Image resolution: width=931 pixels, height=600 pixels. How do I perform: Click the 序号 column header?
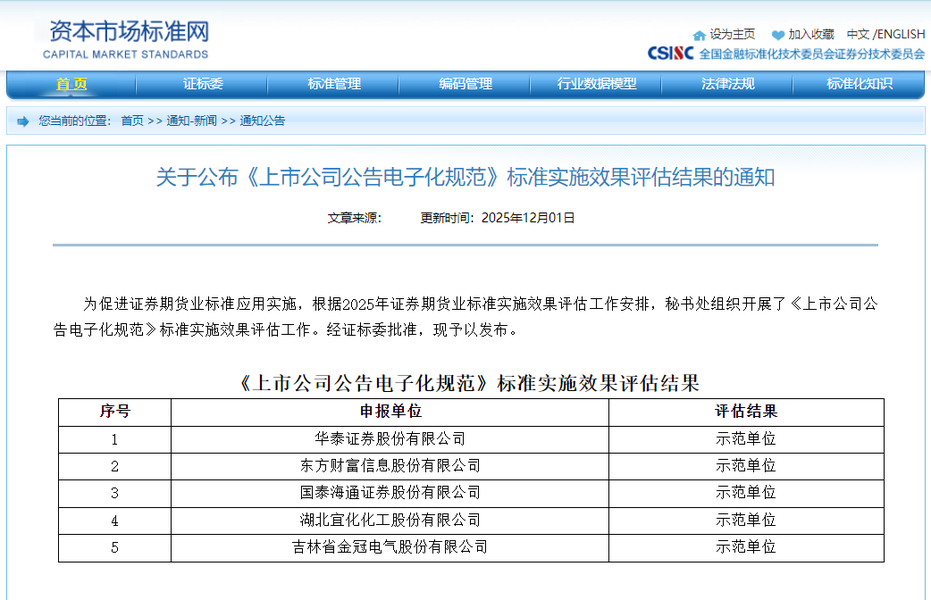click(115, 411)
